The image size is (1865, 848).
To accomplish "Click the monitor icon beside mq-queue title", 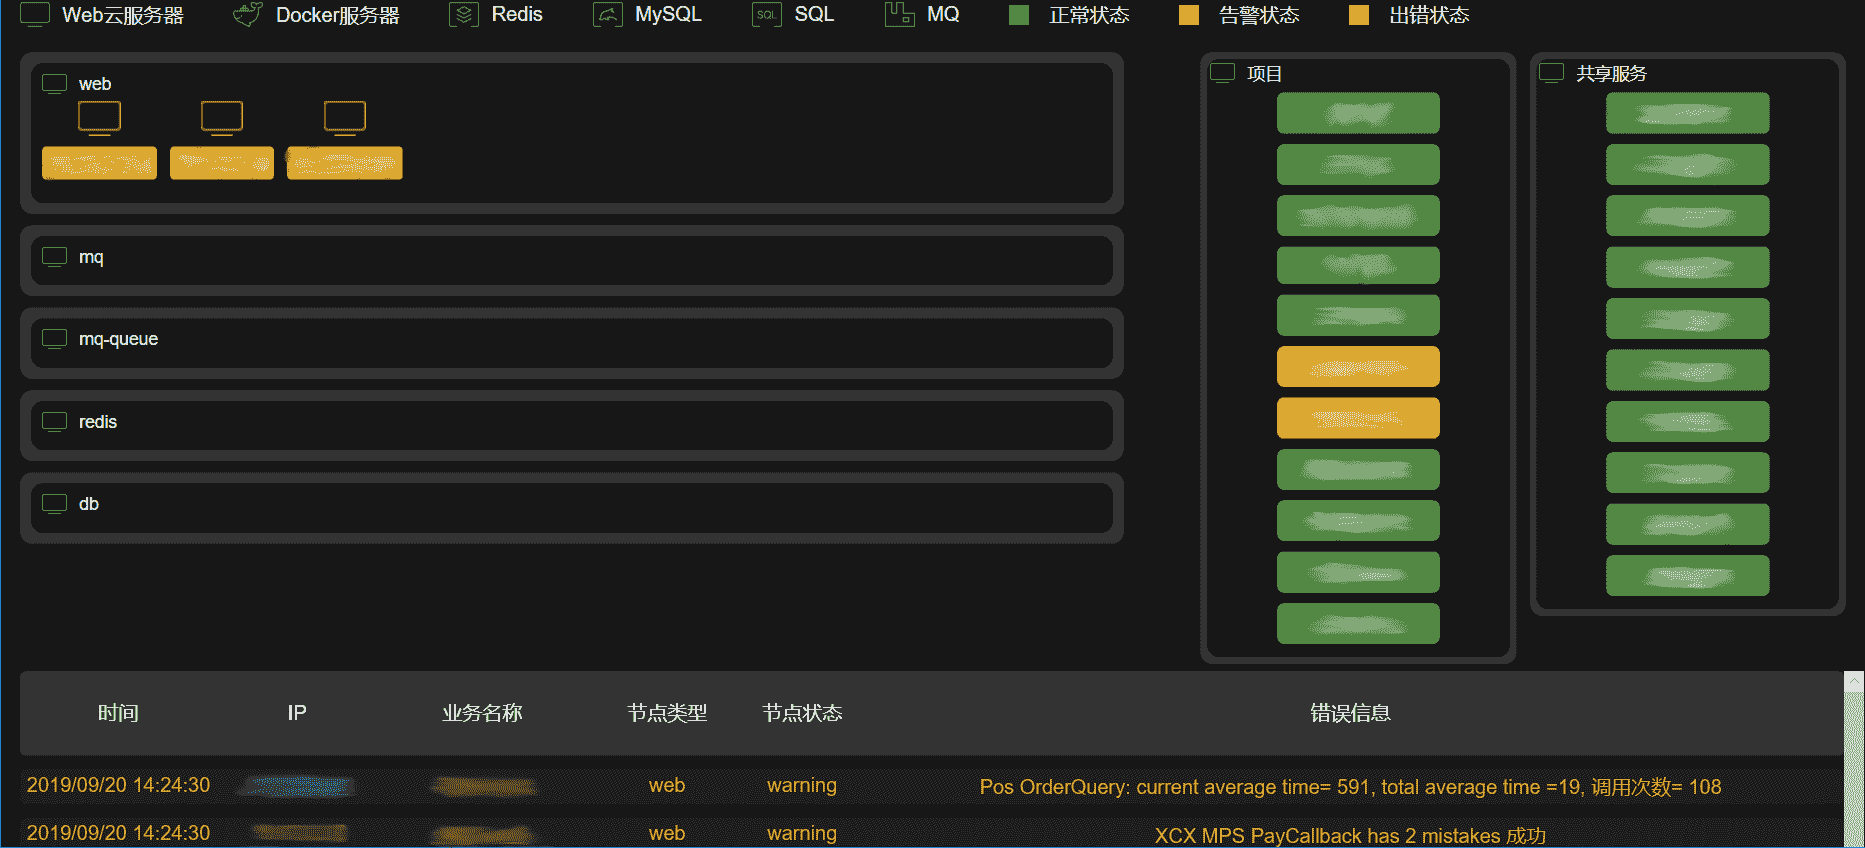I will [55, 339].
